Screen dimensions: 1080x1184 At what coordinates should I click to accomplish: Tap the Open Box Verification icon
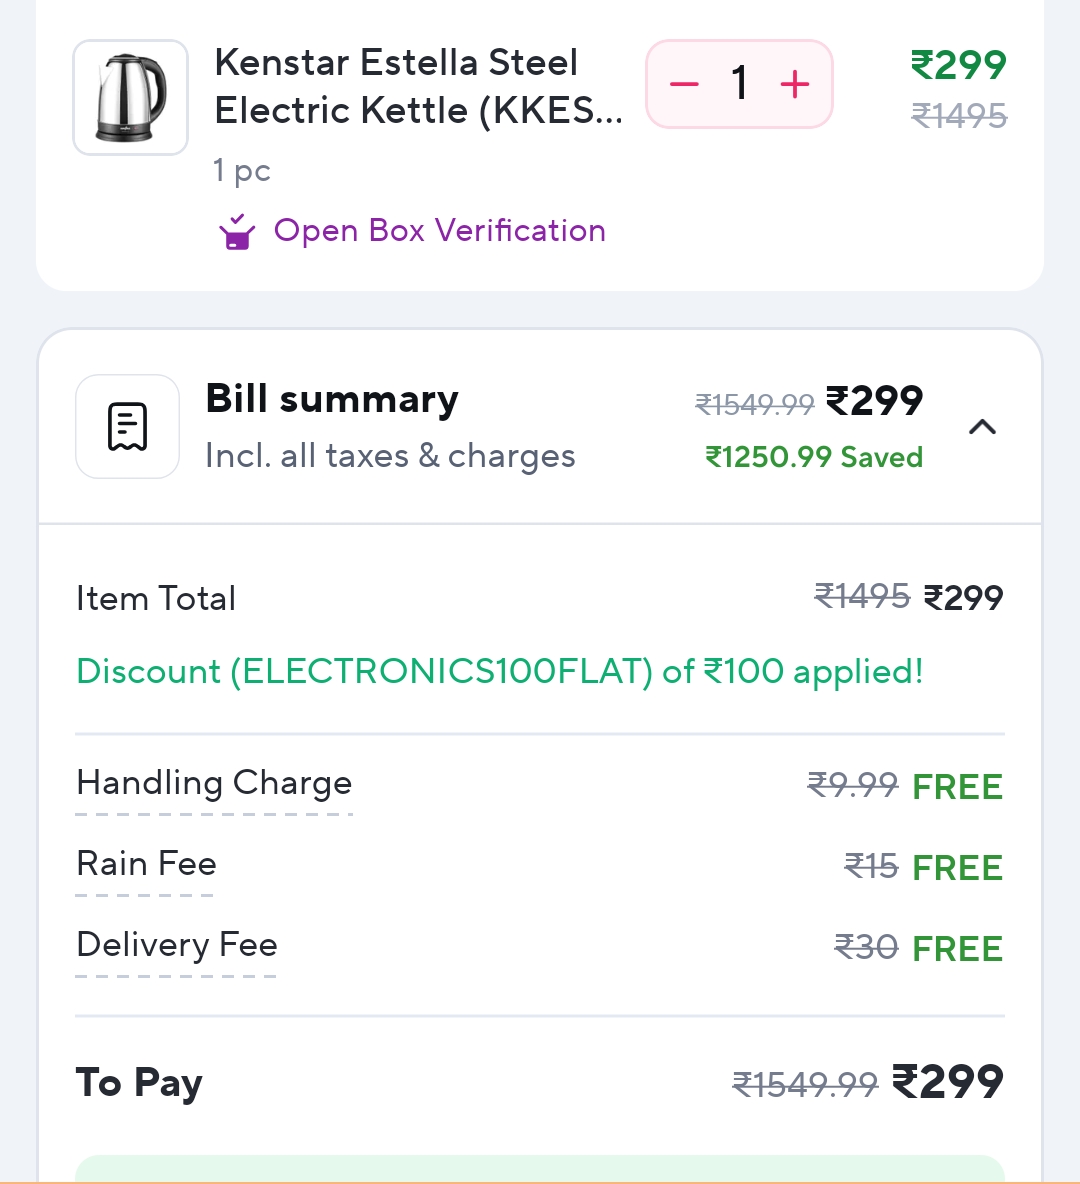click(x=237, y=232)
